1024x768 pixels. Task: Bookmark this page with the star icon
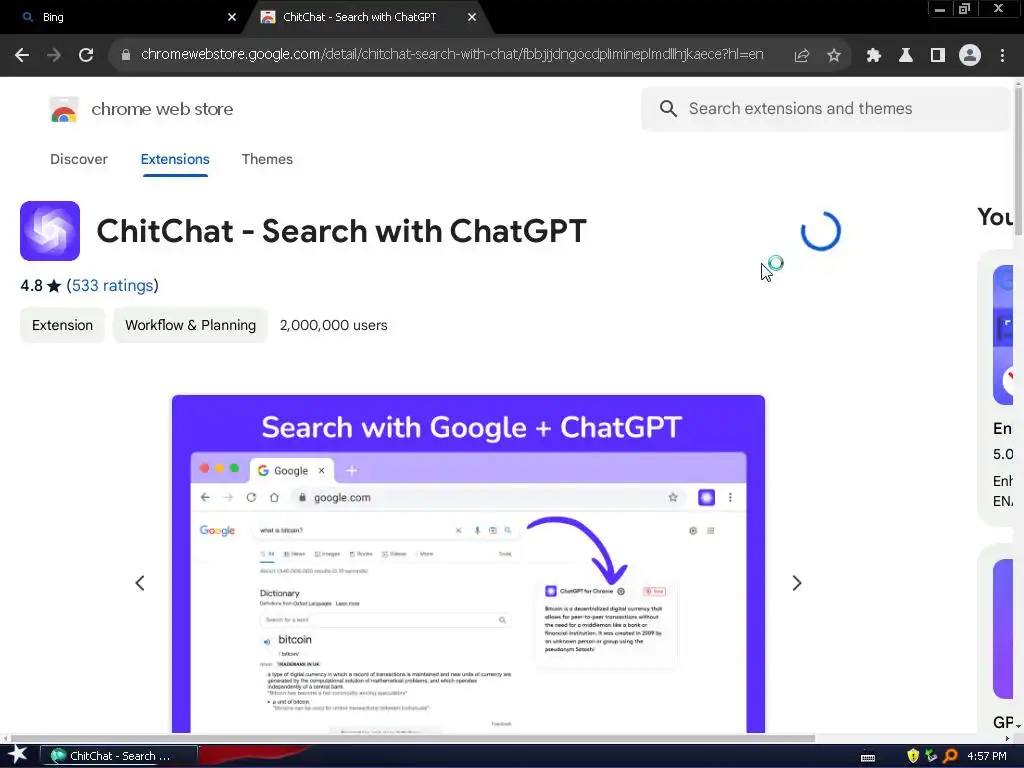point(833,56)
